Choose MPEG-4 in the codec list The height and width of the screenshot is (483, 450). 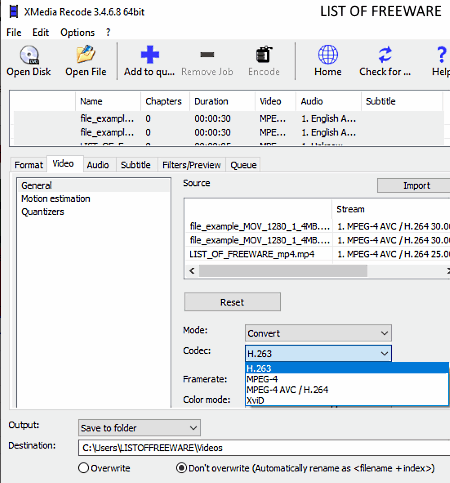pos(347,379)
